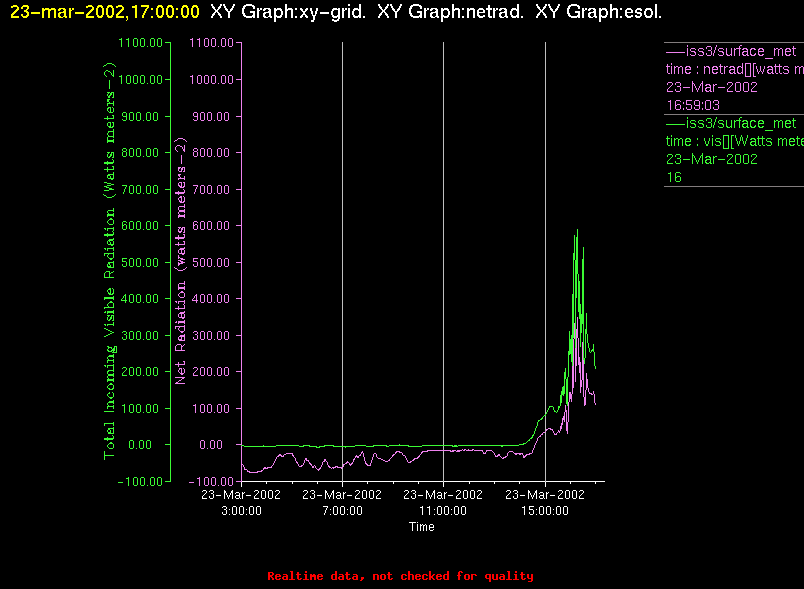Click the pink axis value 0.00
804x589 pixels.
coord(211,444)
